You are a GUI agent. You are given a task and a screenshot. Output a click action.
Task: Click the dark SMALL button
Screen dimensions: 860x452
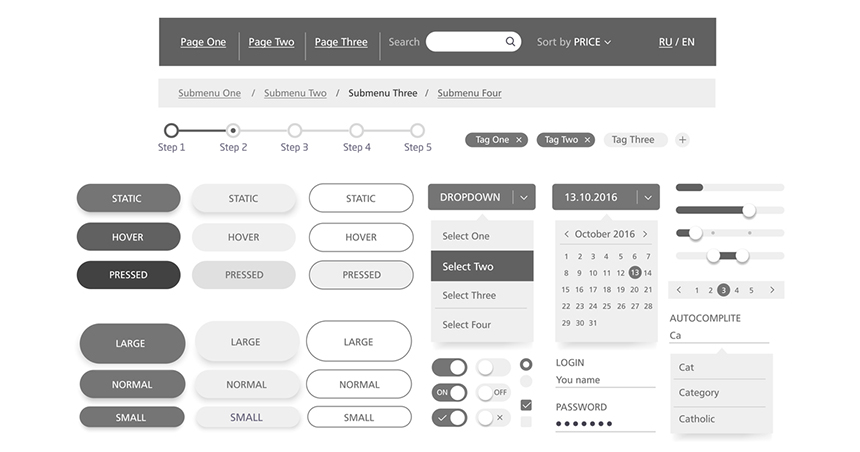132,417
